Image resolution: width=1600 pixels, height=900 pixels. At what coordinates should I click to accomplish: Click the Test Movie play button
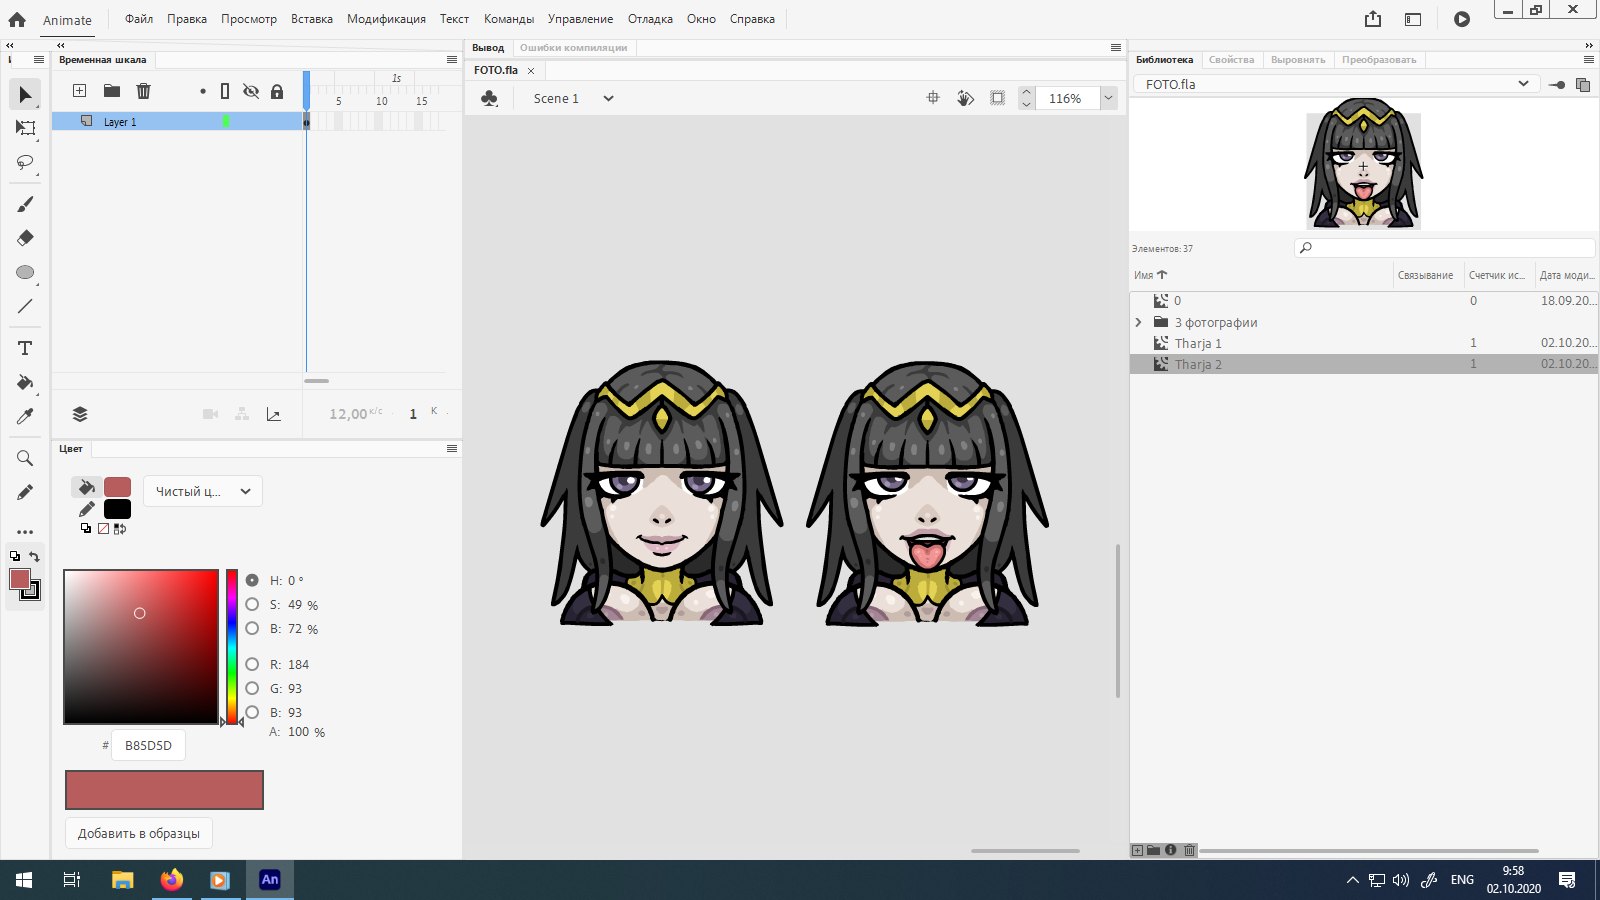pos(1462,19)
